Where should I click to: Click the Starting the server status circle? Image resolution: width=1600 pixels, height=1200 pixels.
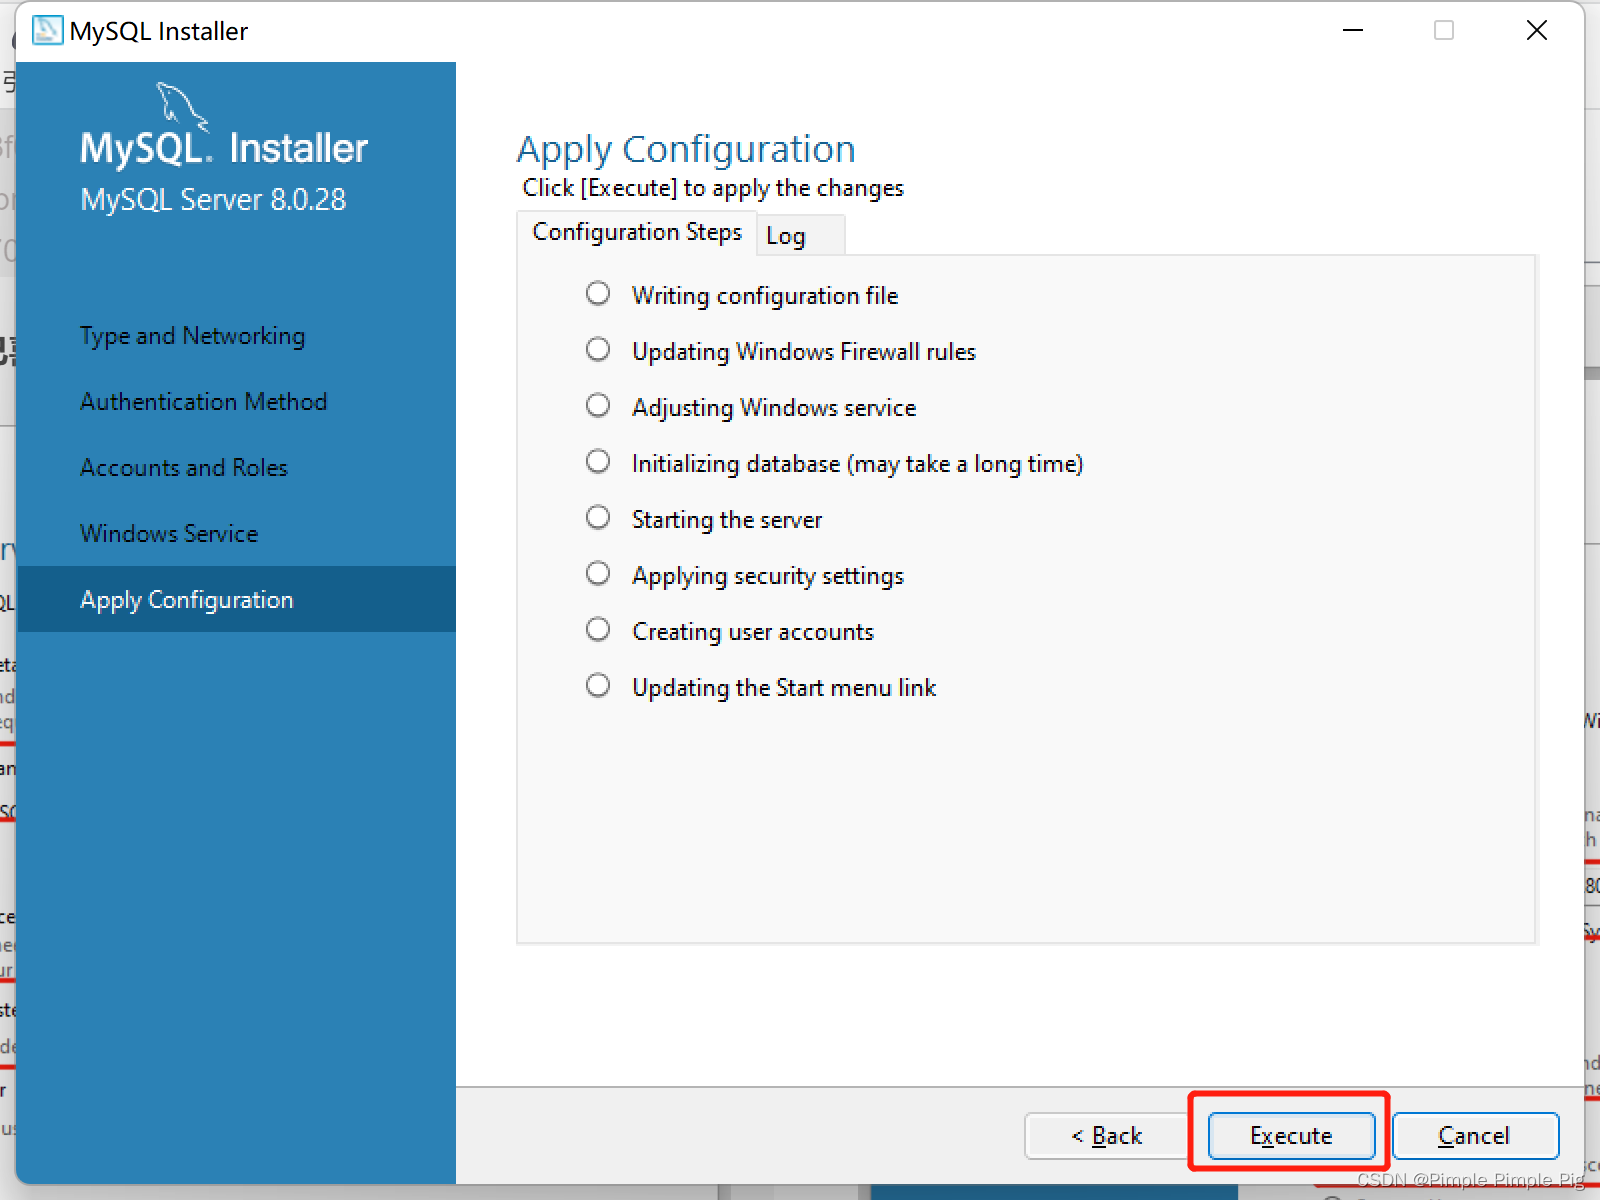point(598,517)
